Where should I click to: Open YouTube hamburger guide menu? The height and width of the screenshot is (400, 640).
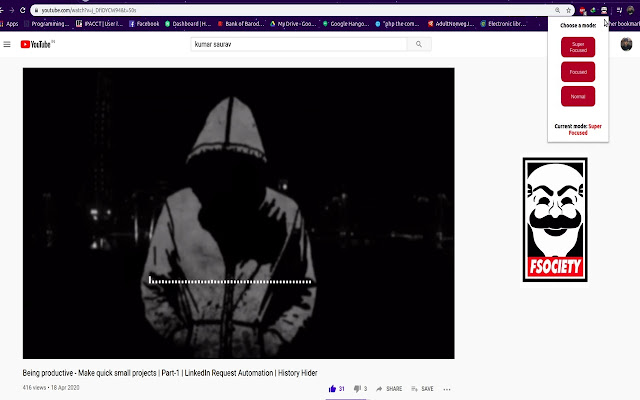tap(7, 44)
